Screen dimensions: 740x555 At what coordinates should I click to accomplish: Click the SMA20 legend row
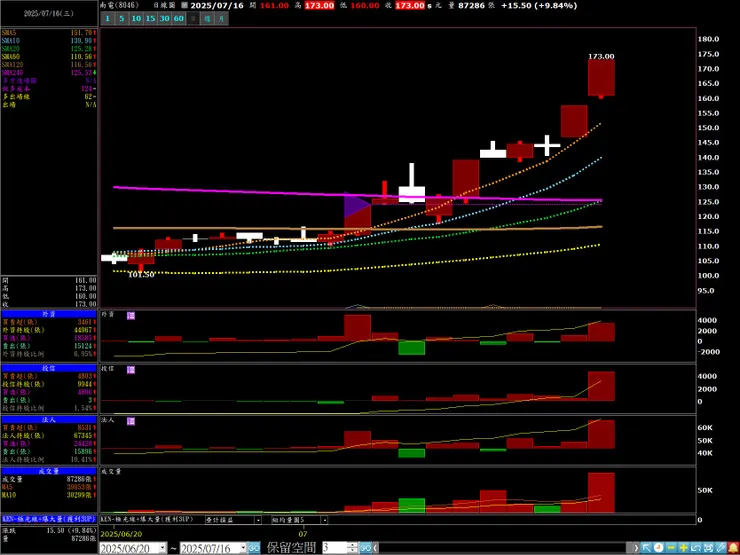(x=49, y=49)
